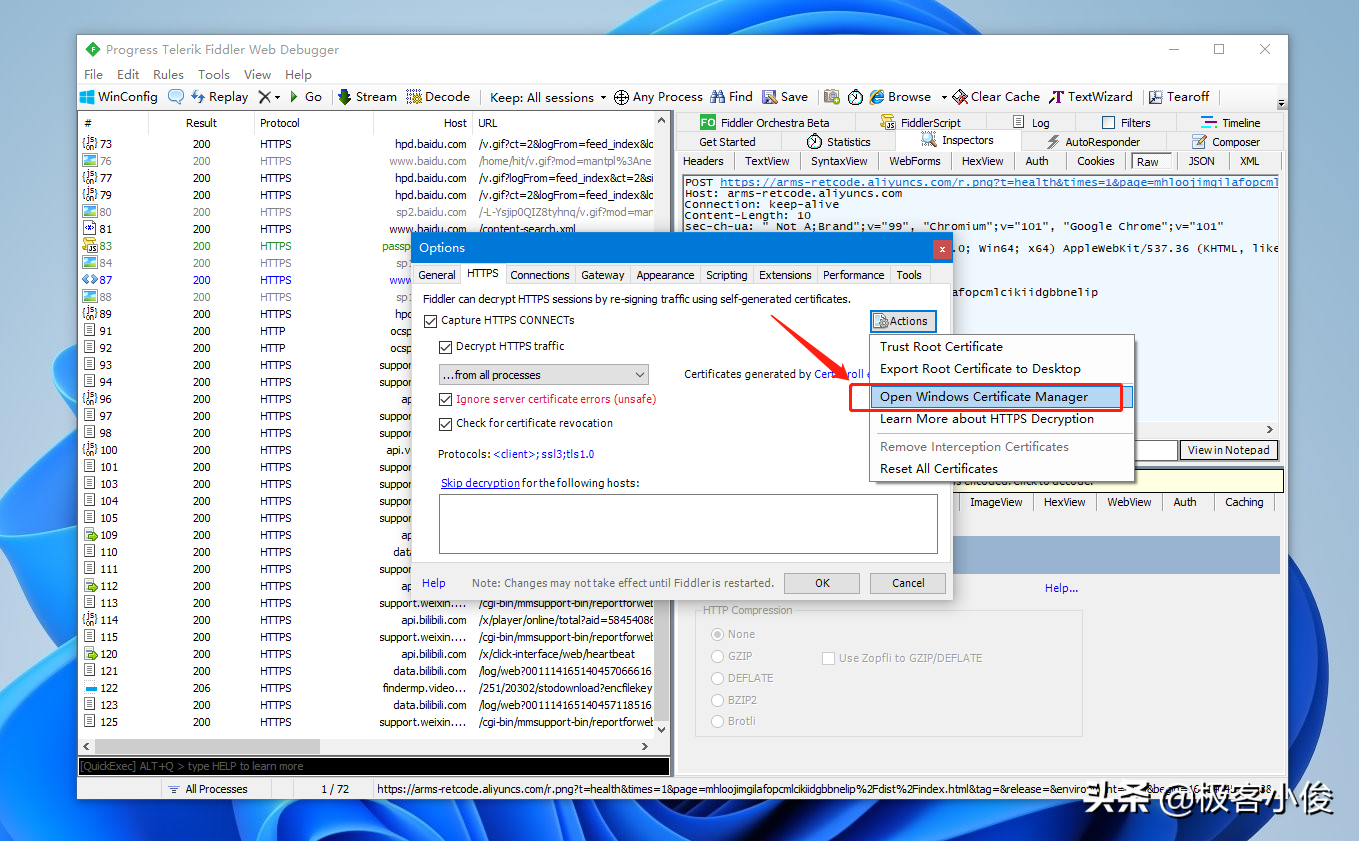Click the Help link in Options dialog
This screenshot has height=841, width=1359.
(x=434, y=583)
